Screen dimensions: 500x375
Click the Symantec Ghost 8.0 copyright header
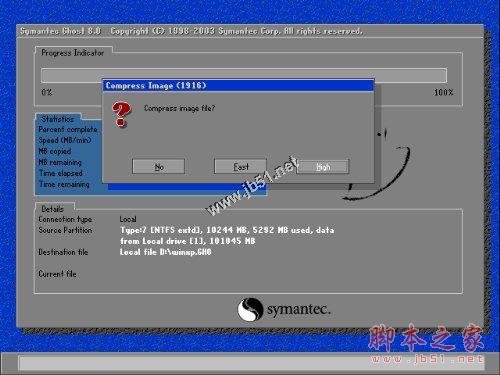(191, 31)
